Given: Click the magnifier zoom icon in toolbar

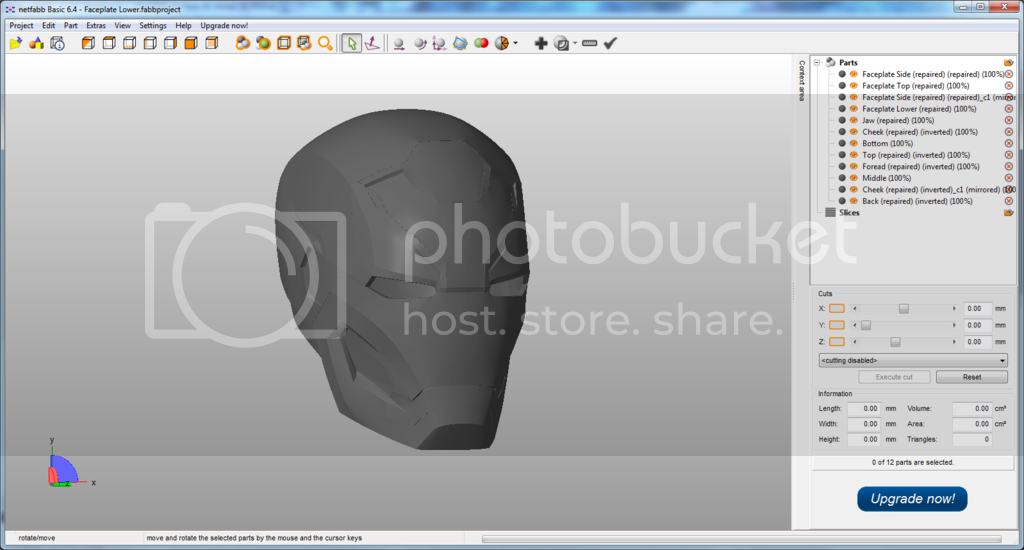Looking at the screenshot, I should pyautogui.click(x=325, y=43).
